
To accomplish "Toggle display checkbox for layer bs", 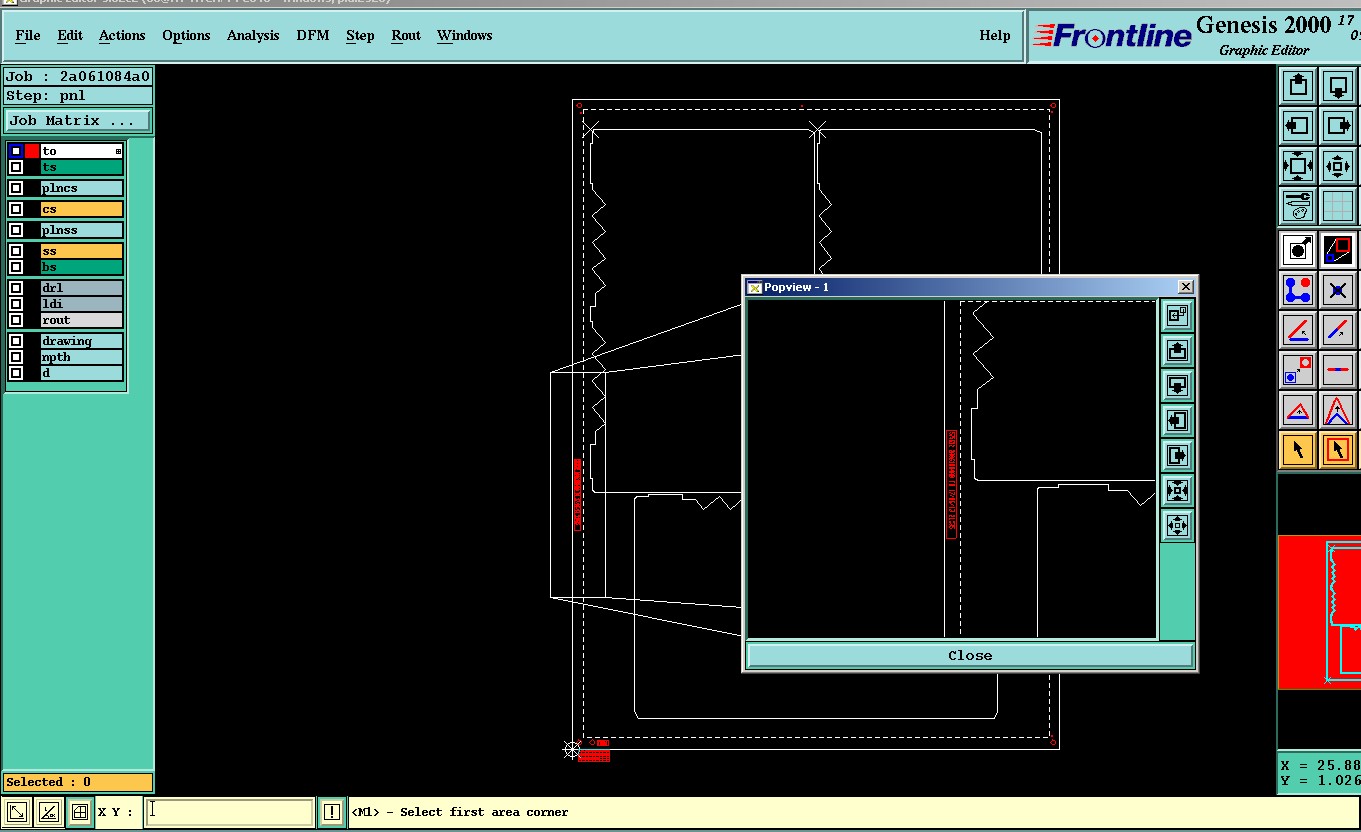I will (16, 267).
